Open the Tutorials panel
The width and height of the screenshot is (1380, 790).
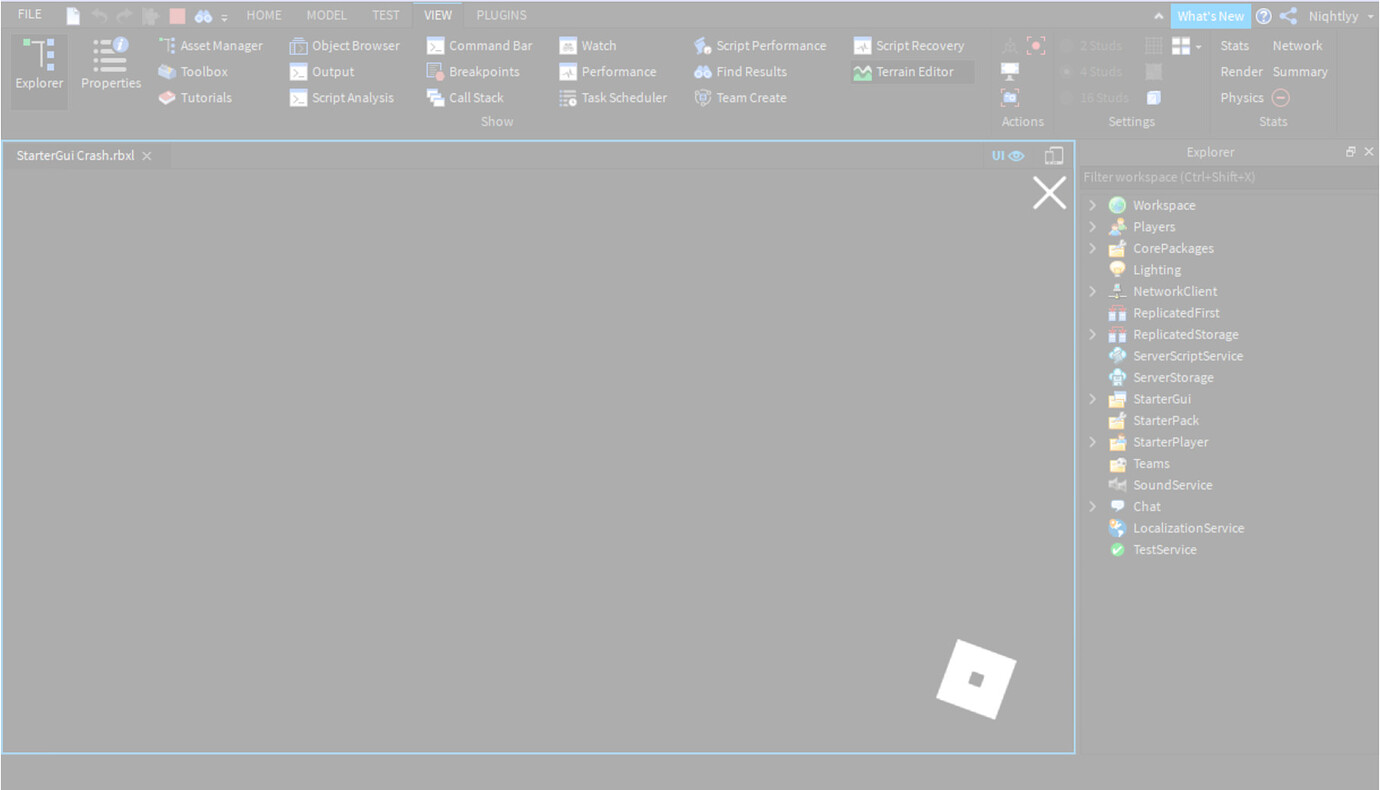(195, 98)
